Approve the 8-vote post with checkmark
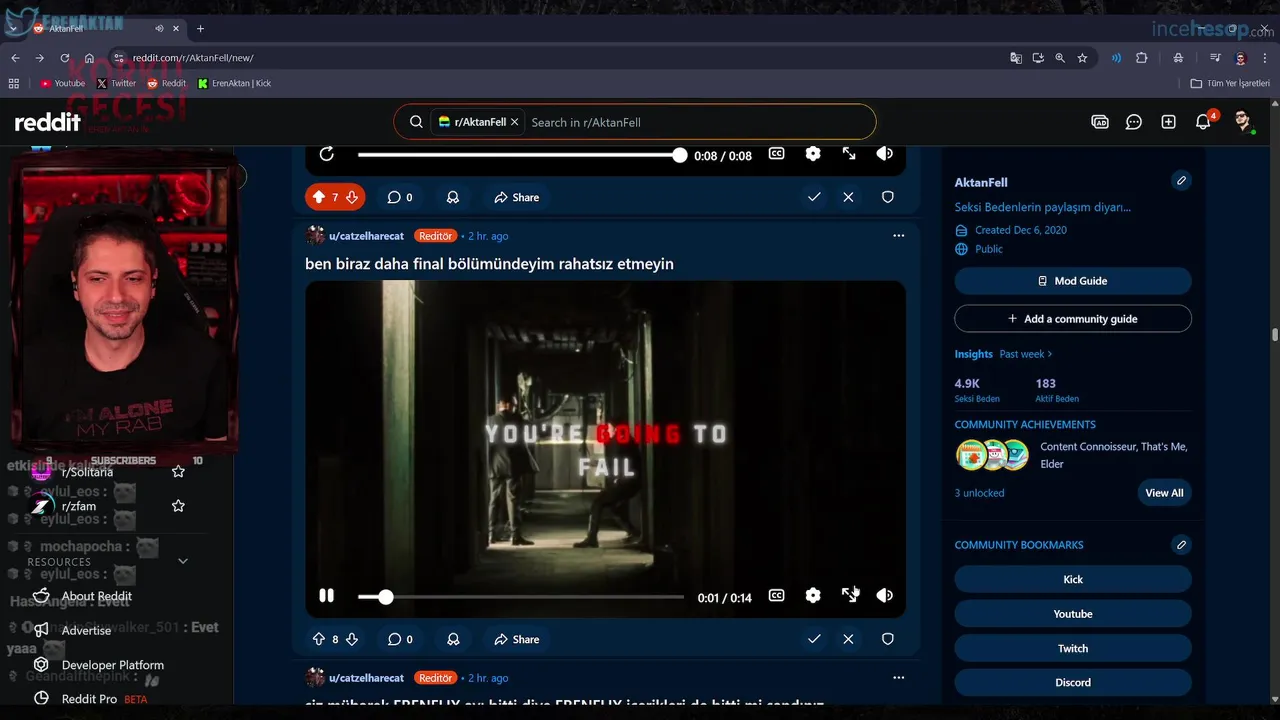 (814, 639)
